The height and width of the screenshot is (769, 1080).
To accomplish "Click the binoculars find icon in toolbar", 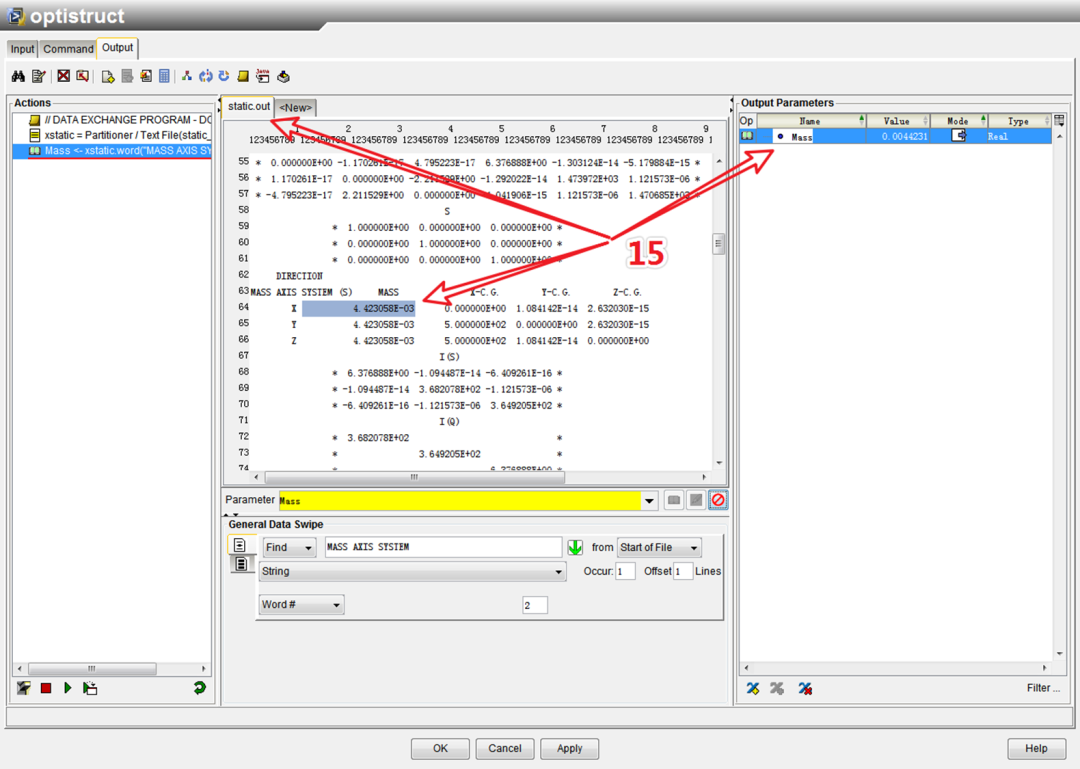I will tap(18, 76).
